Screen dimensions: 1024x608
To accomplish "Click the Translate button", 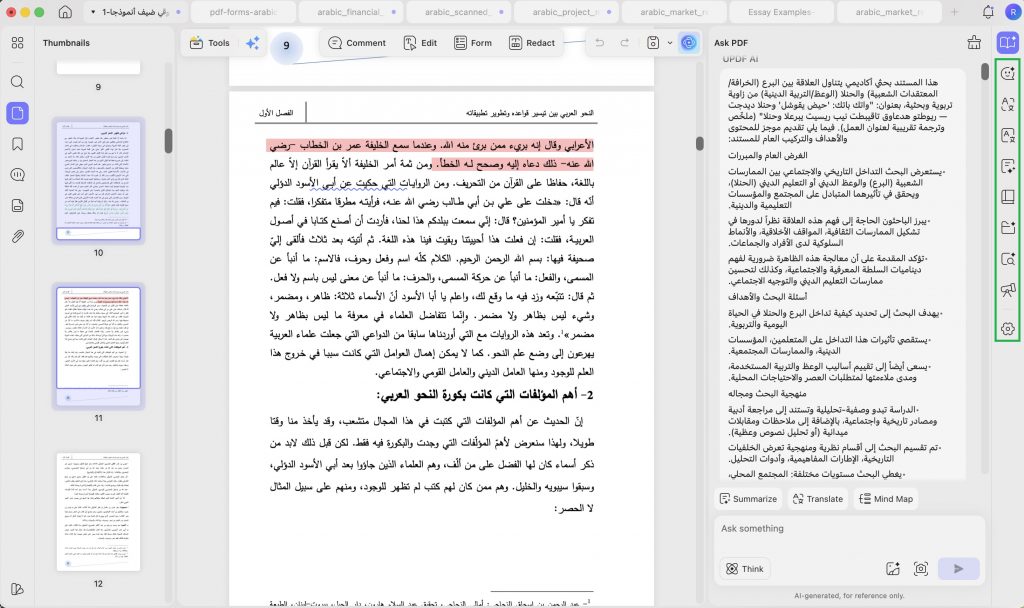I will 818,499.
